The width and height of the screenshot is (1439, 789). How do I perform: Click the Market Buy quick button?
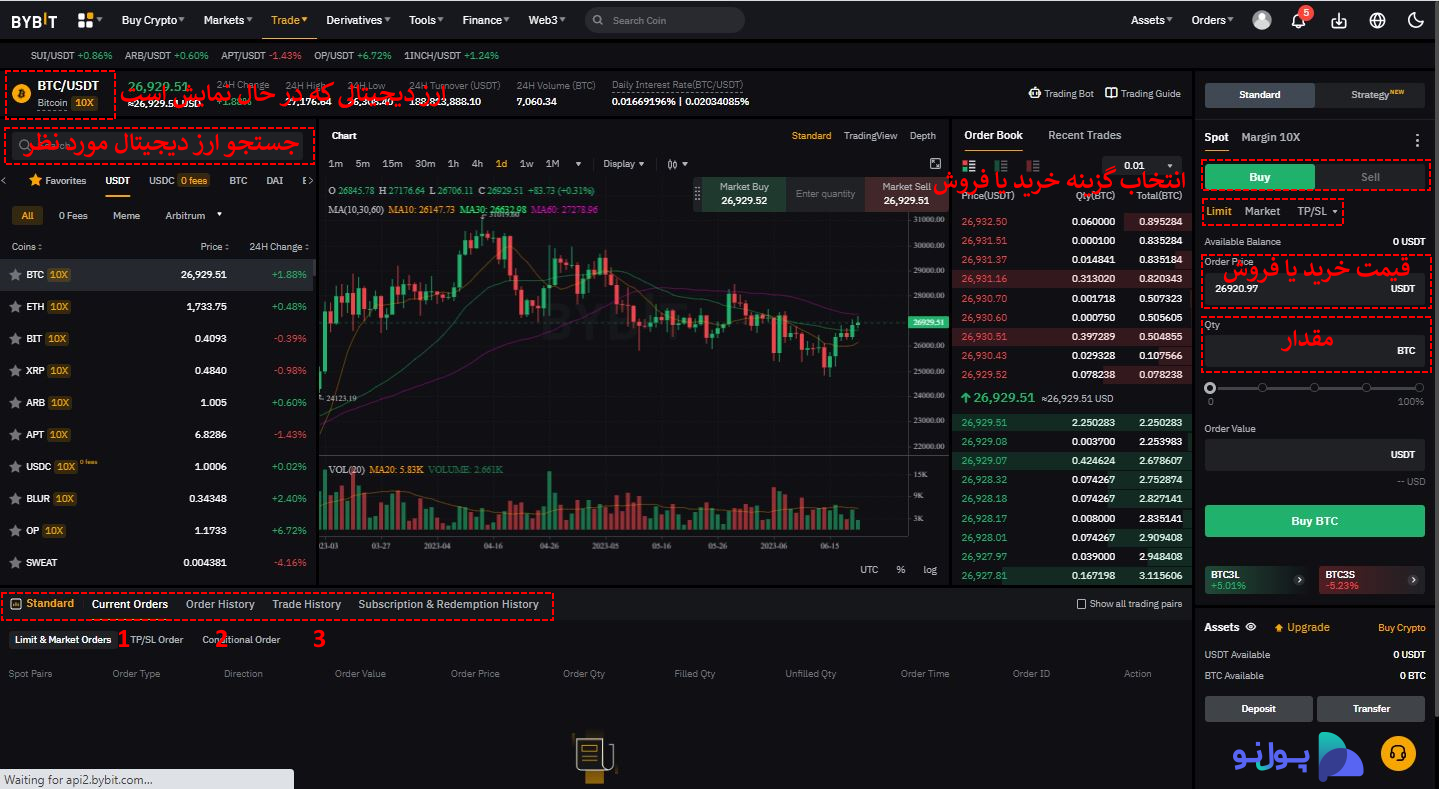(744, 194)
